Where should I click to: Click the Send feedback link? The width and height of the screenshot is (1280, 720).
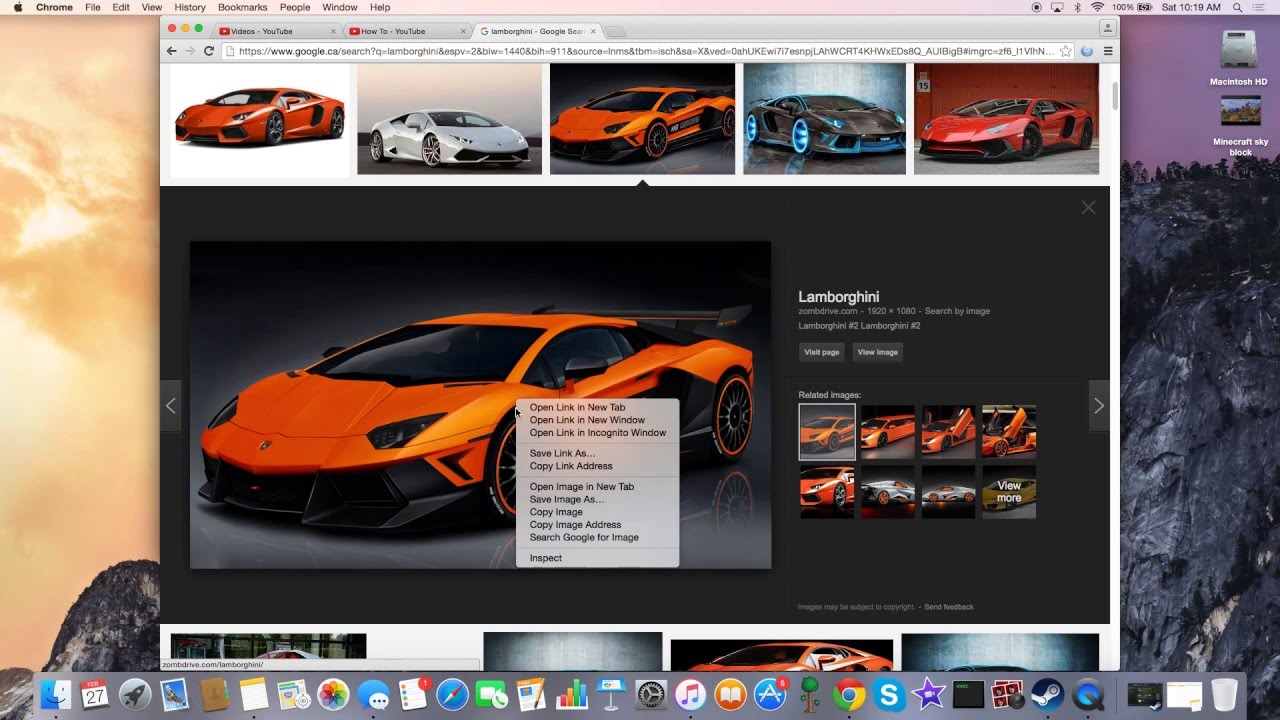[949, 607]
